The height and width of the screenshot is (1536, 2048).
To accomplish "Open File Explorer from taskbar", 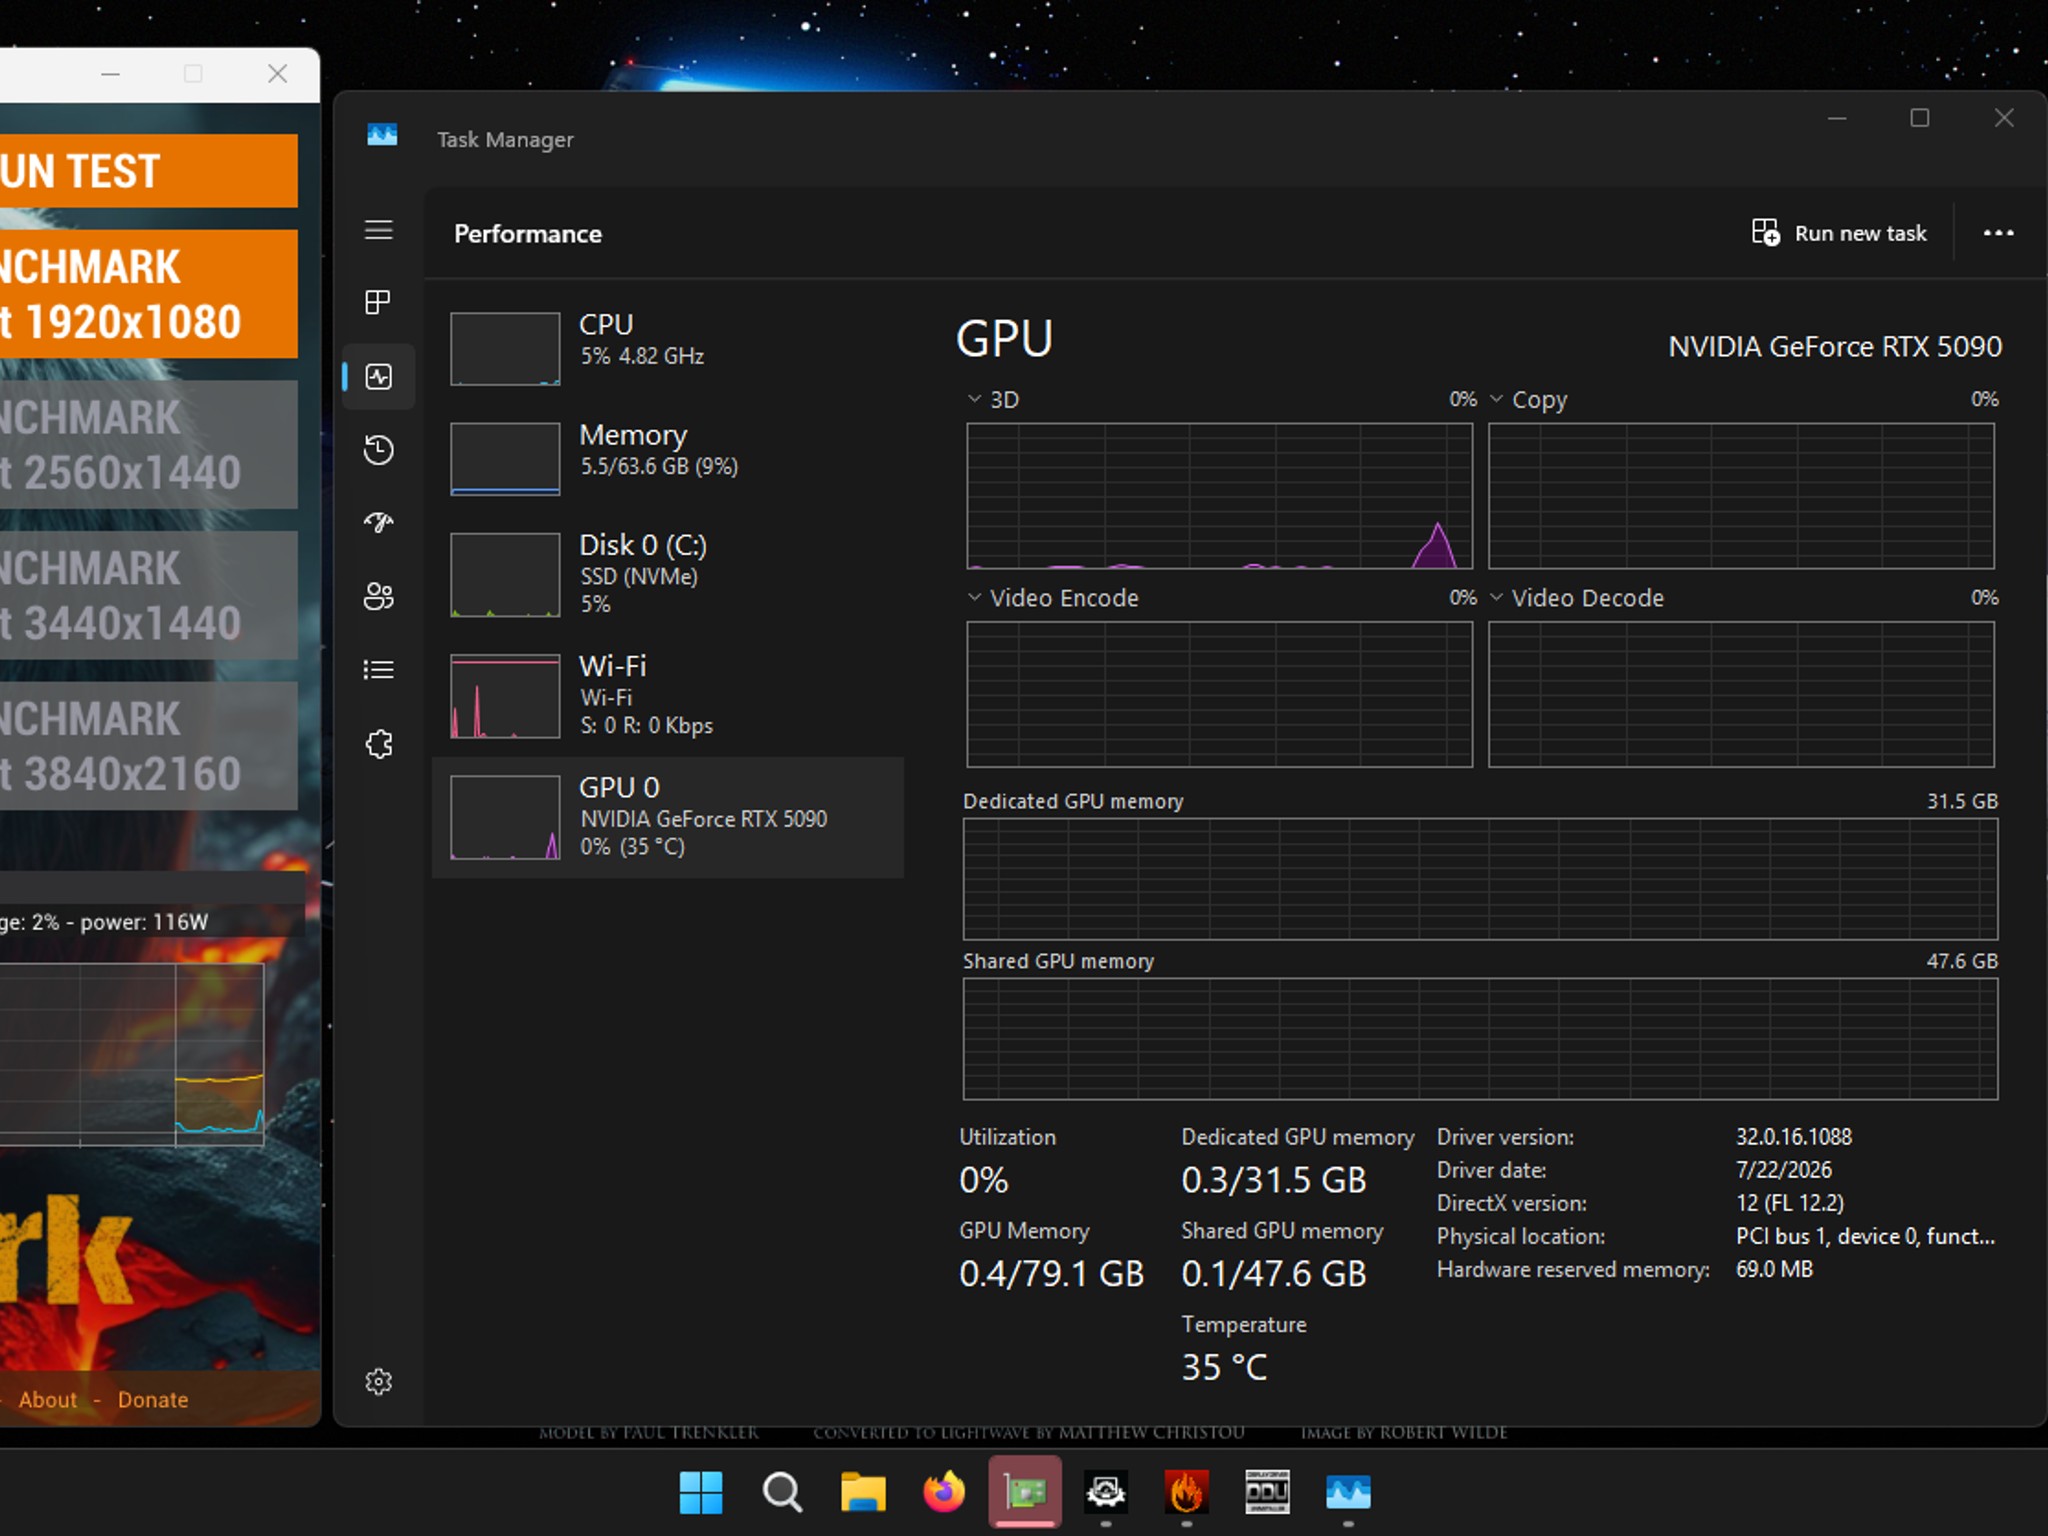I will click(x=863, y=1493).
